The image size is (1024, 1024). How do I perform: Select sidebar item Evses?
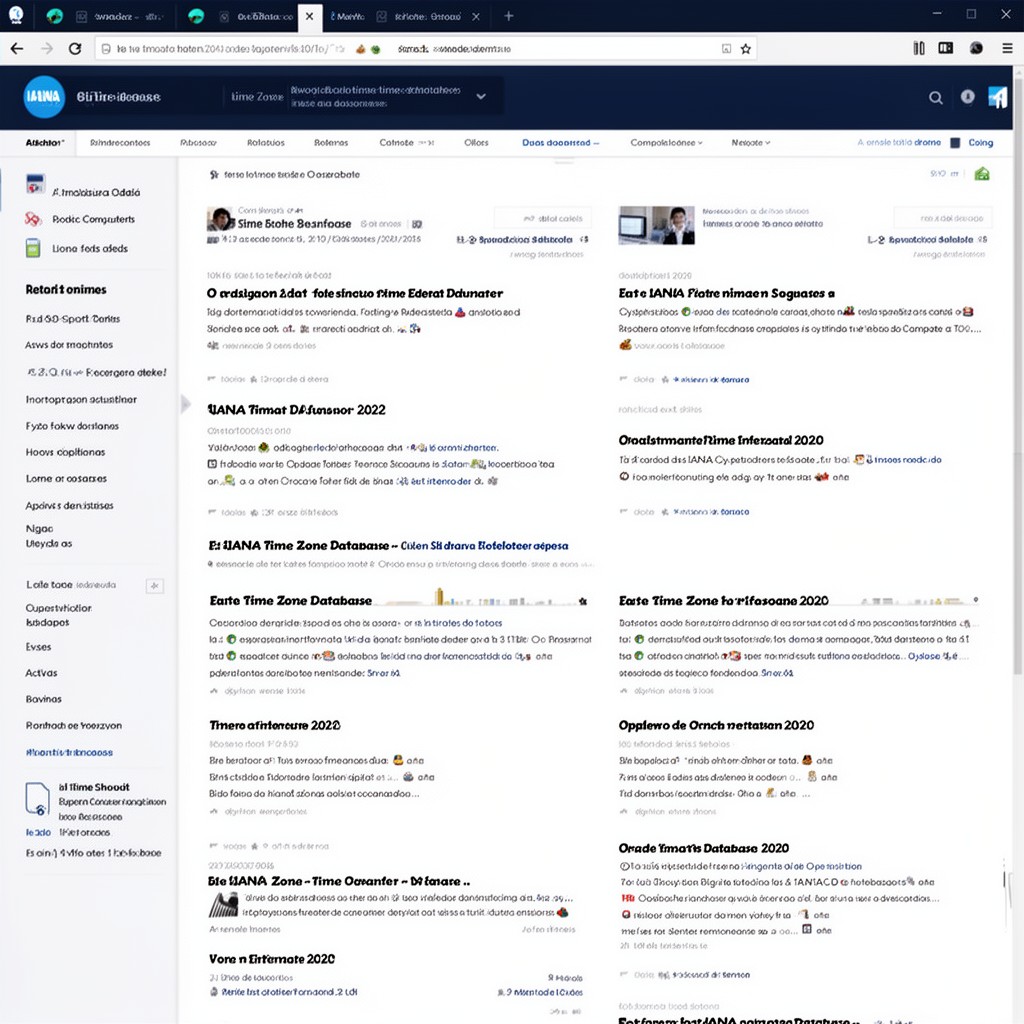click(38, 647)
